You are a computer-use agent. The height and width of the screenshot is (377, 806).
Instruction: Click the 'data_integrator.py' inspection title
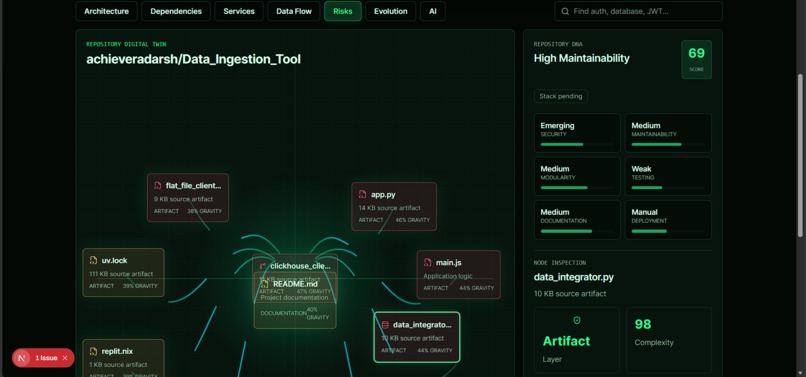pos(574,277)
